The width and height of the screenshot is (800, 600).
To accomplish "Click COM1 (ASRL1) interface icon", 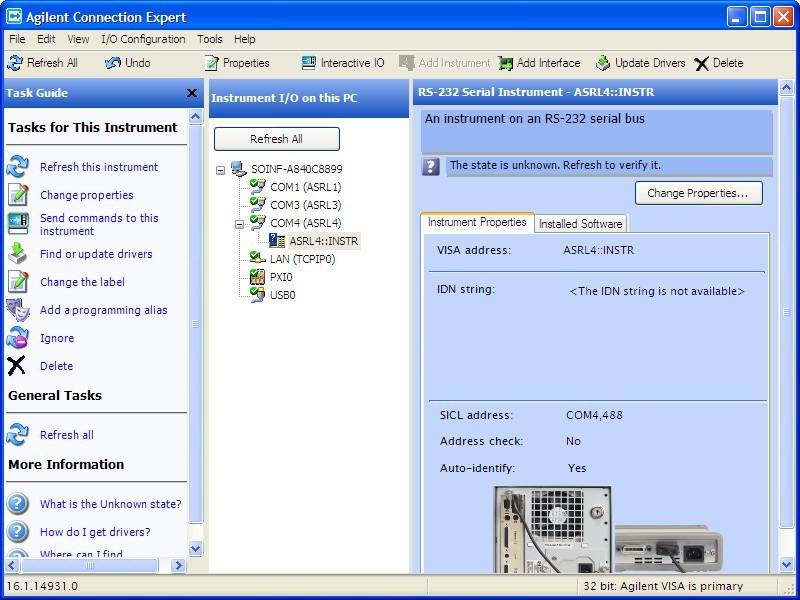I will click(x=258, y=187).
